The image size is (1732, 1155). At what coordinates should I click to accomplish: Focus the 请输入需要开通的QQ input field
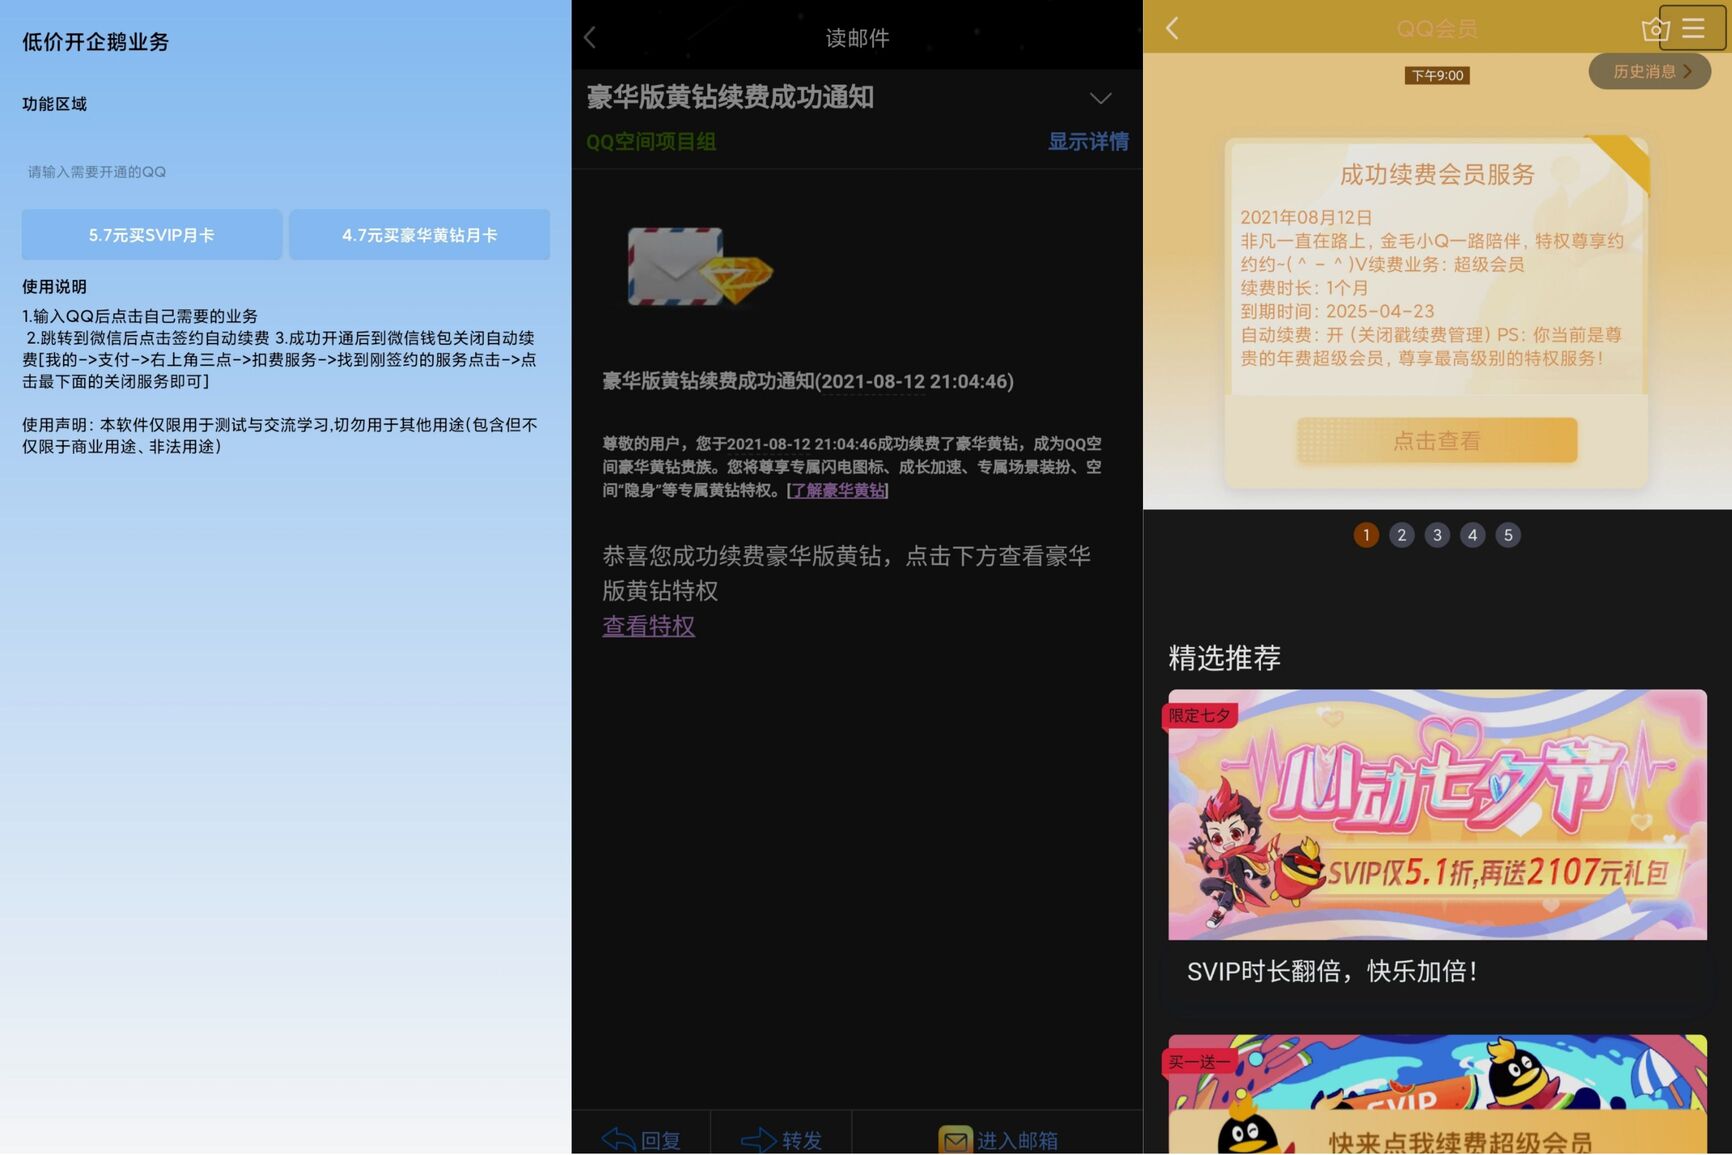(x=286, y=172)
